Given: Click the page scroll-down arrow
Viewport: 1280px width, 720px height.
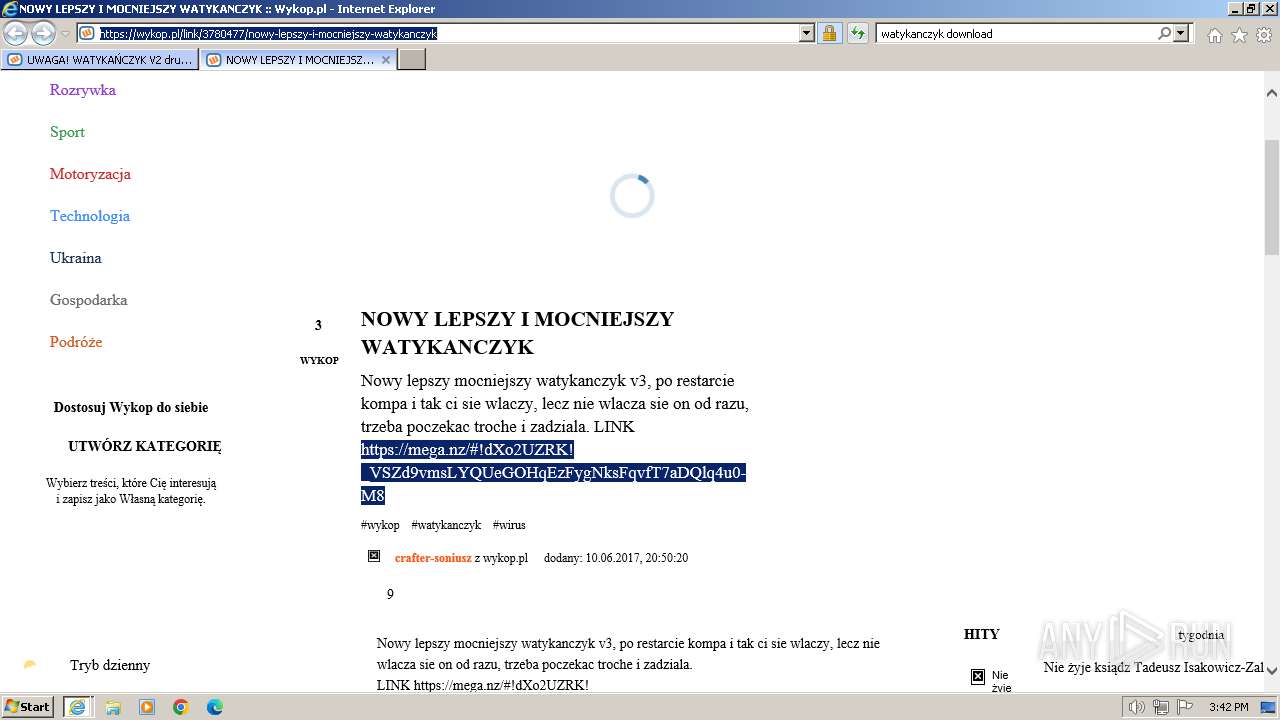Looking at the screenshot, I should point(1272,671).
